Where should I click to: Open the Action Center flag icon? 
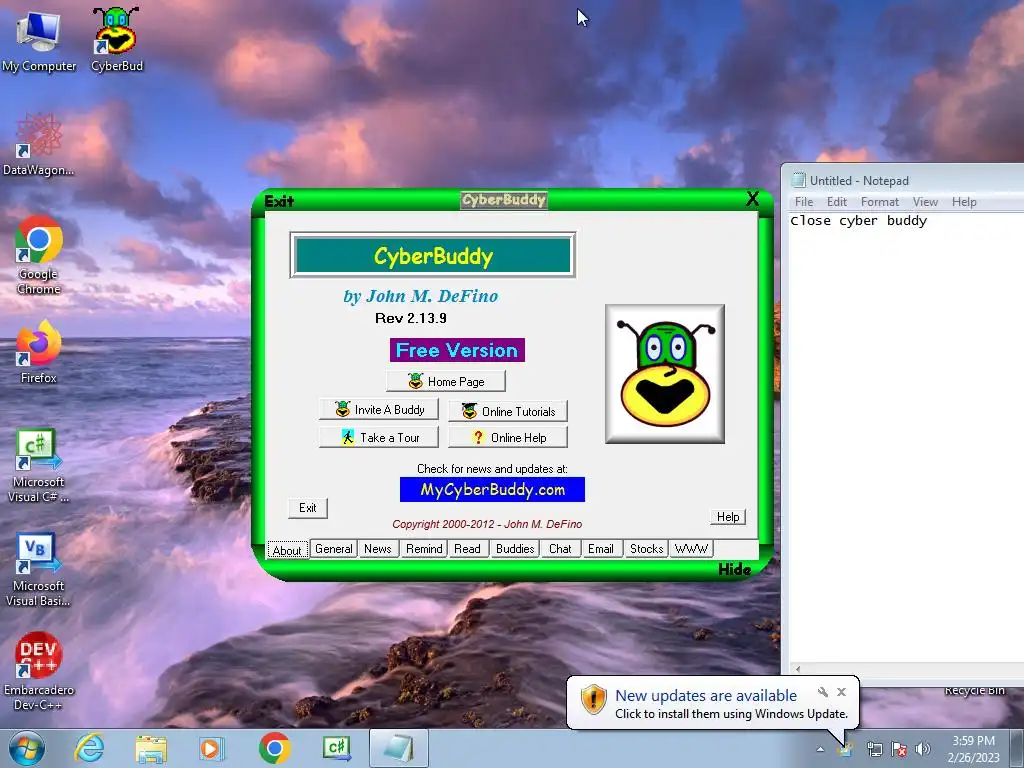(899, 749)
